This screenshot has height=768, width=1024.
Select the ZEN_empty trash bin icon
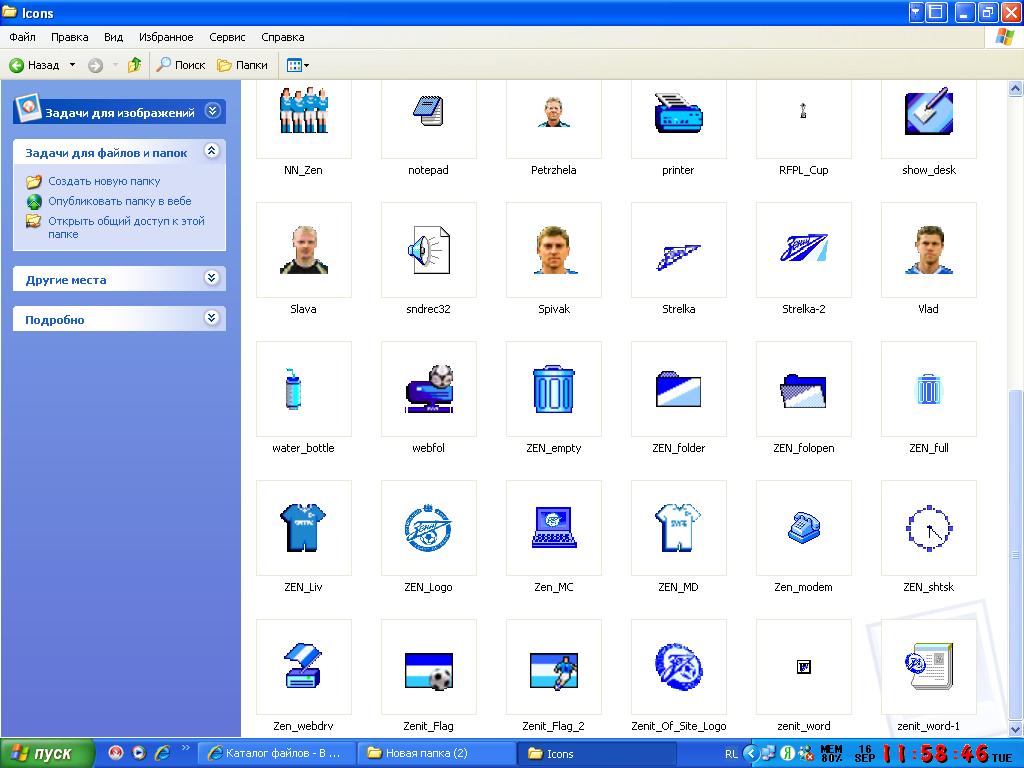[x=554, y=389]
